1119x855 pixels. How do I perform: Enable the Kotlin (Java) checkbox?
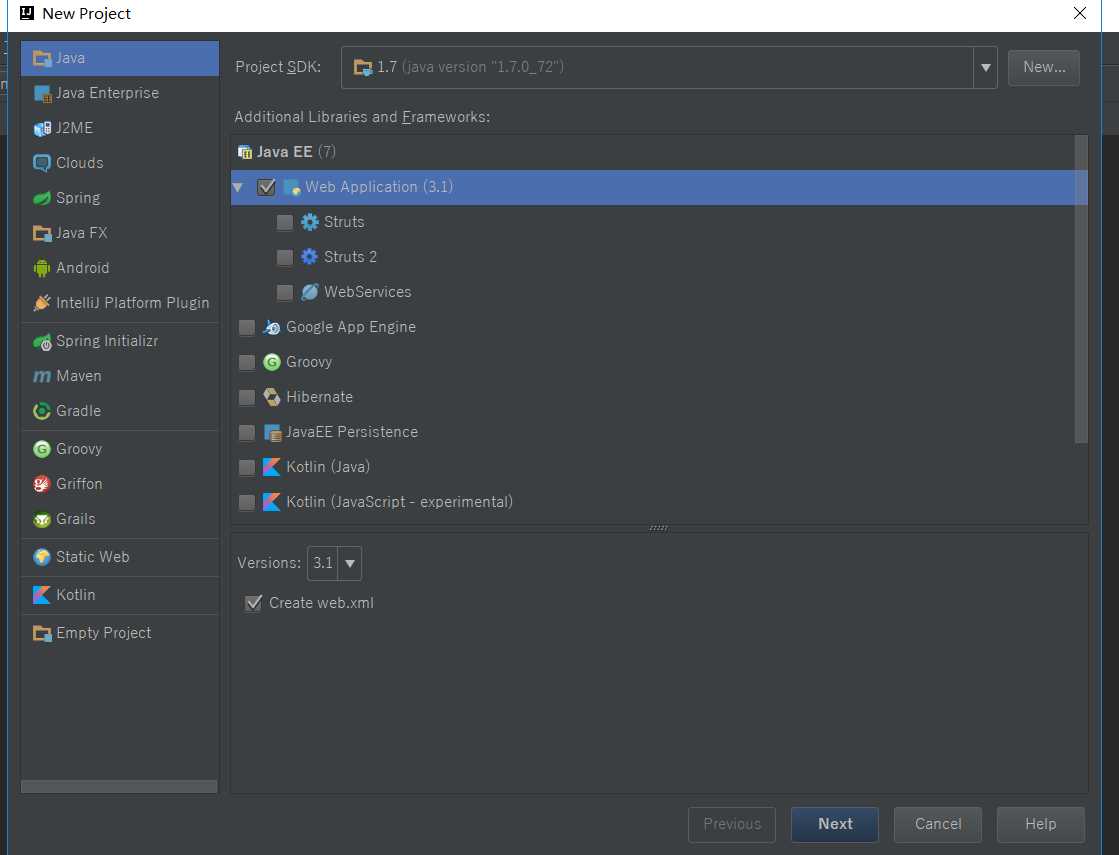coord(246,467)
